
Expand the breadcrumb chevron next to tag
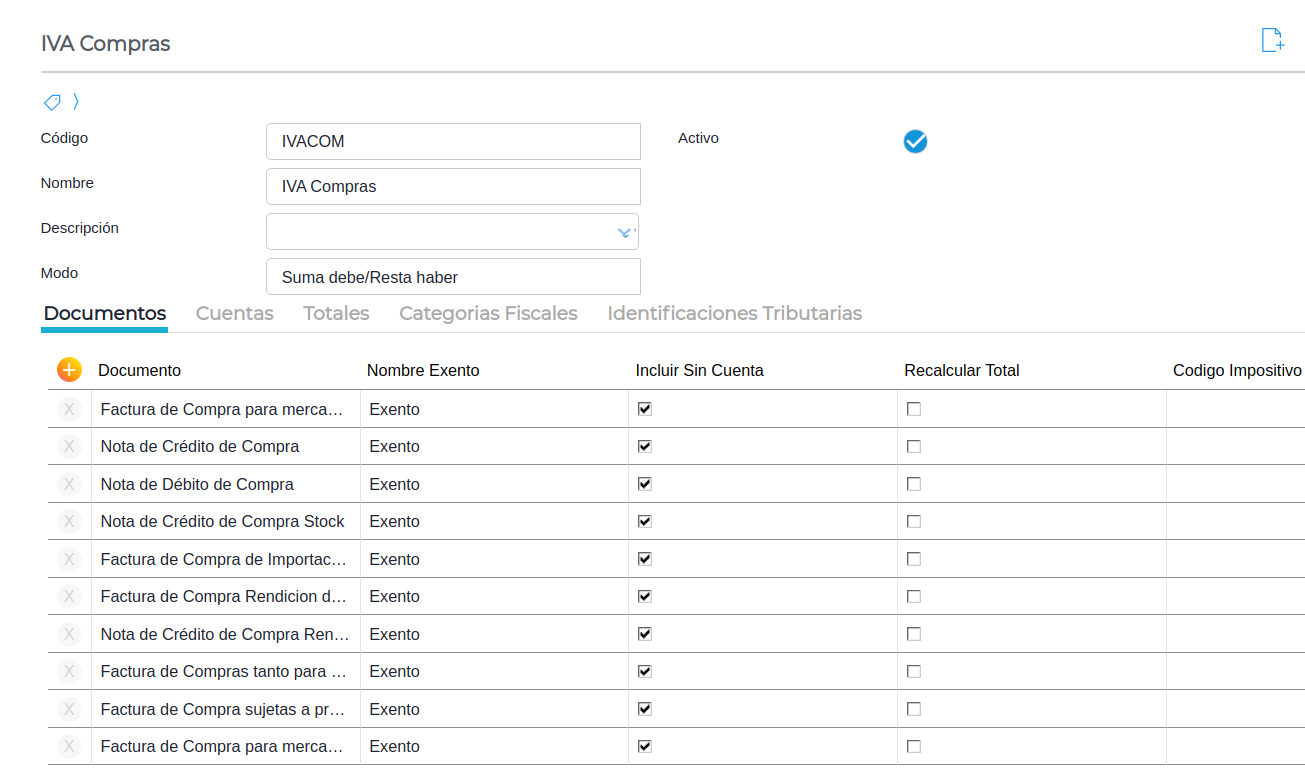[x=76, y=102]
